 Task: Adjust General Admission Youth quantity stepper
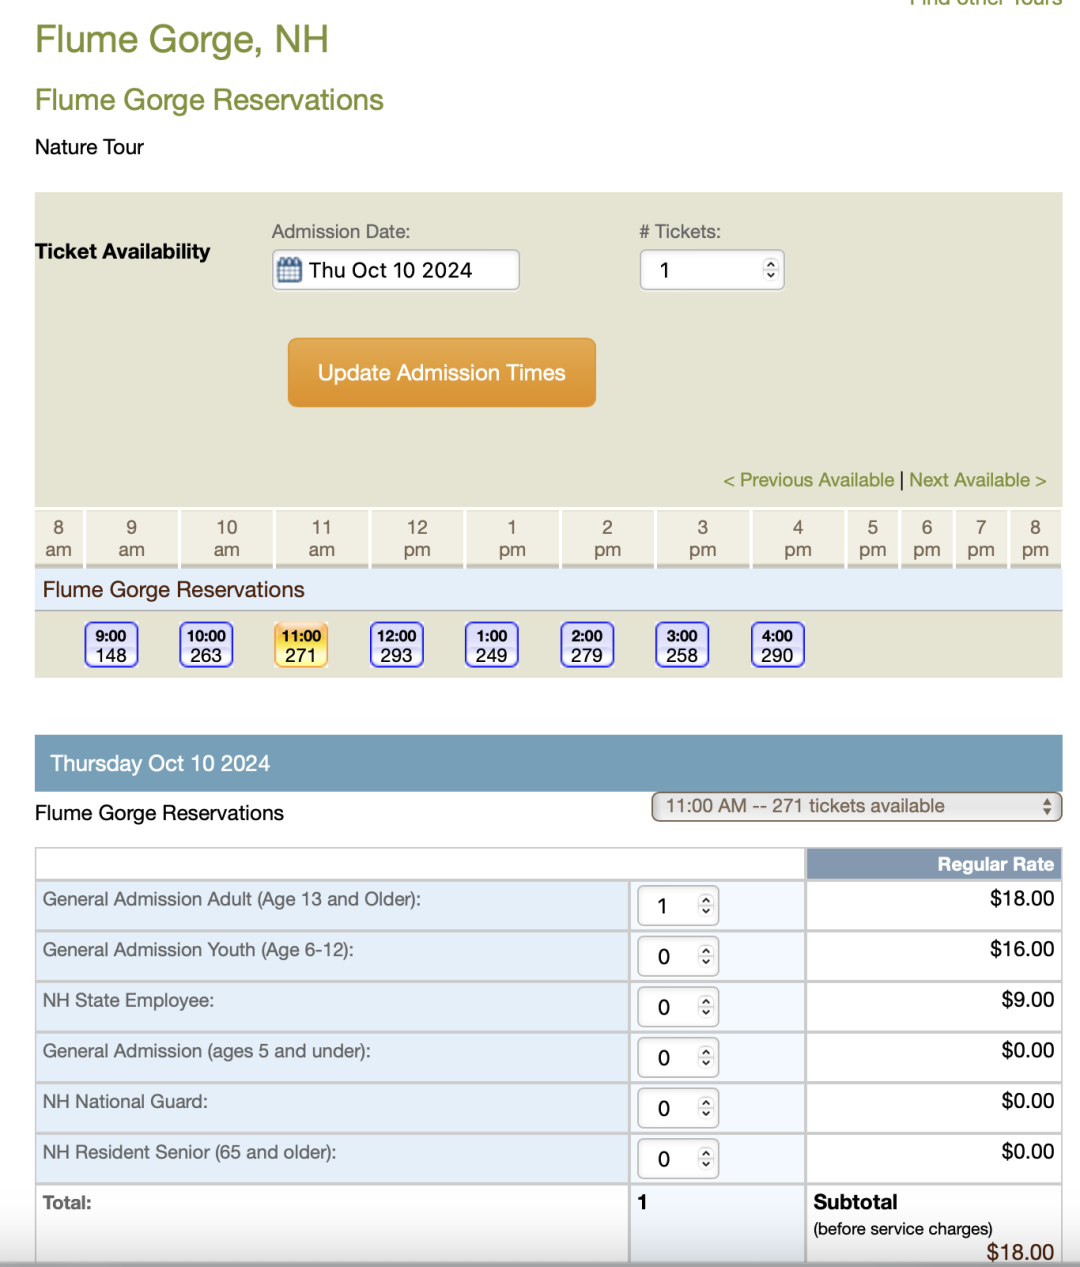click(706, 957)
